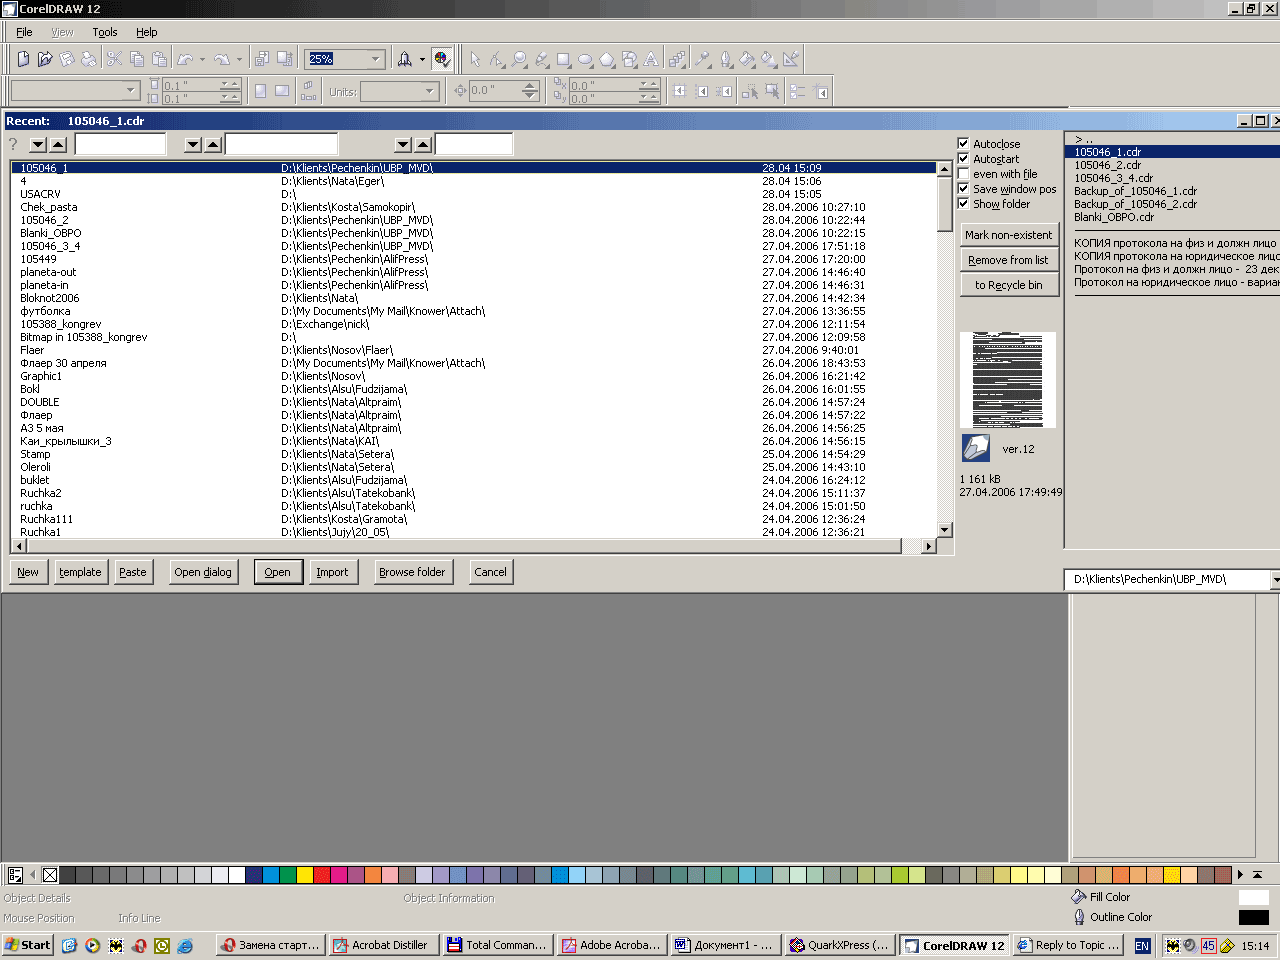Viewport: 1280px width, 960px height.
Task: Click the Application Launcher rocket icon
Action: (404, 59)
